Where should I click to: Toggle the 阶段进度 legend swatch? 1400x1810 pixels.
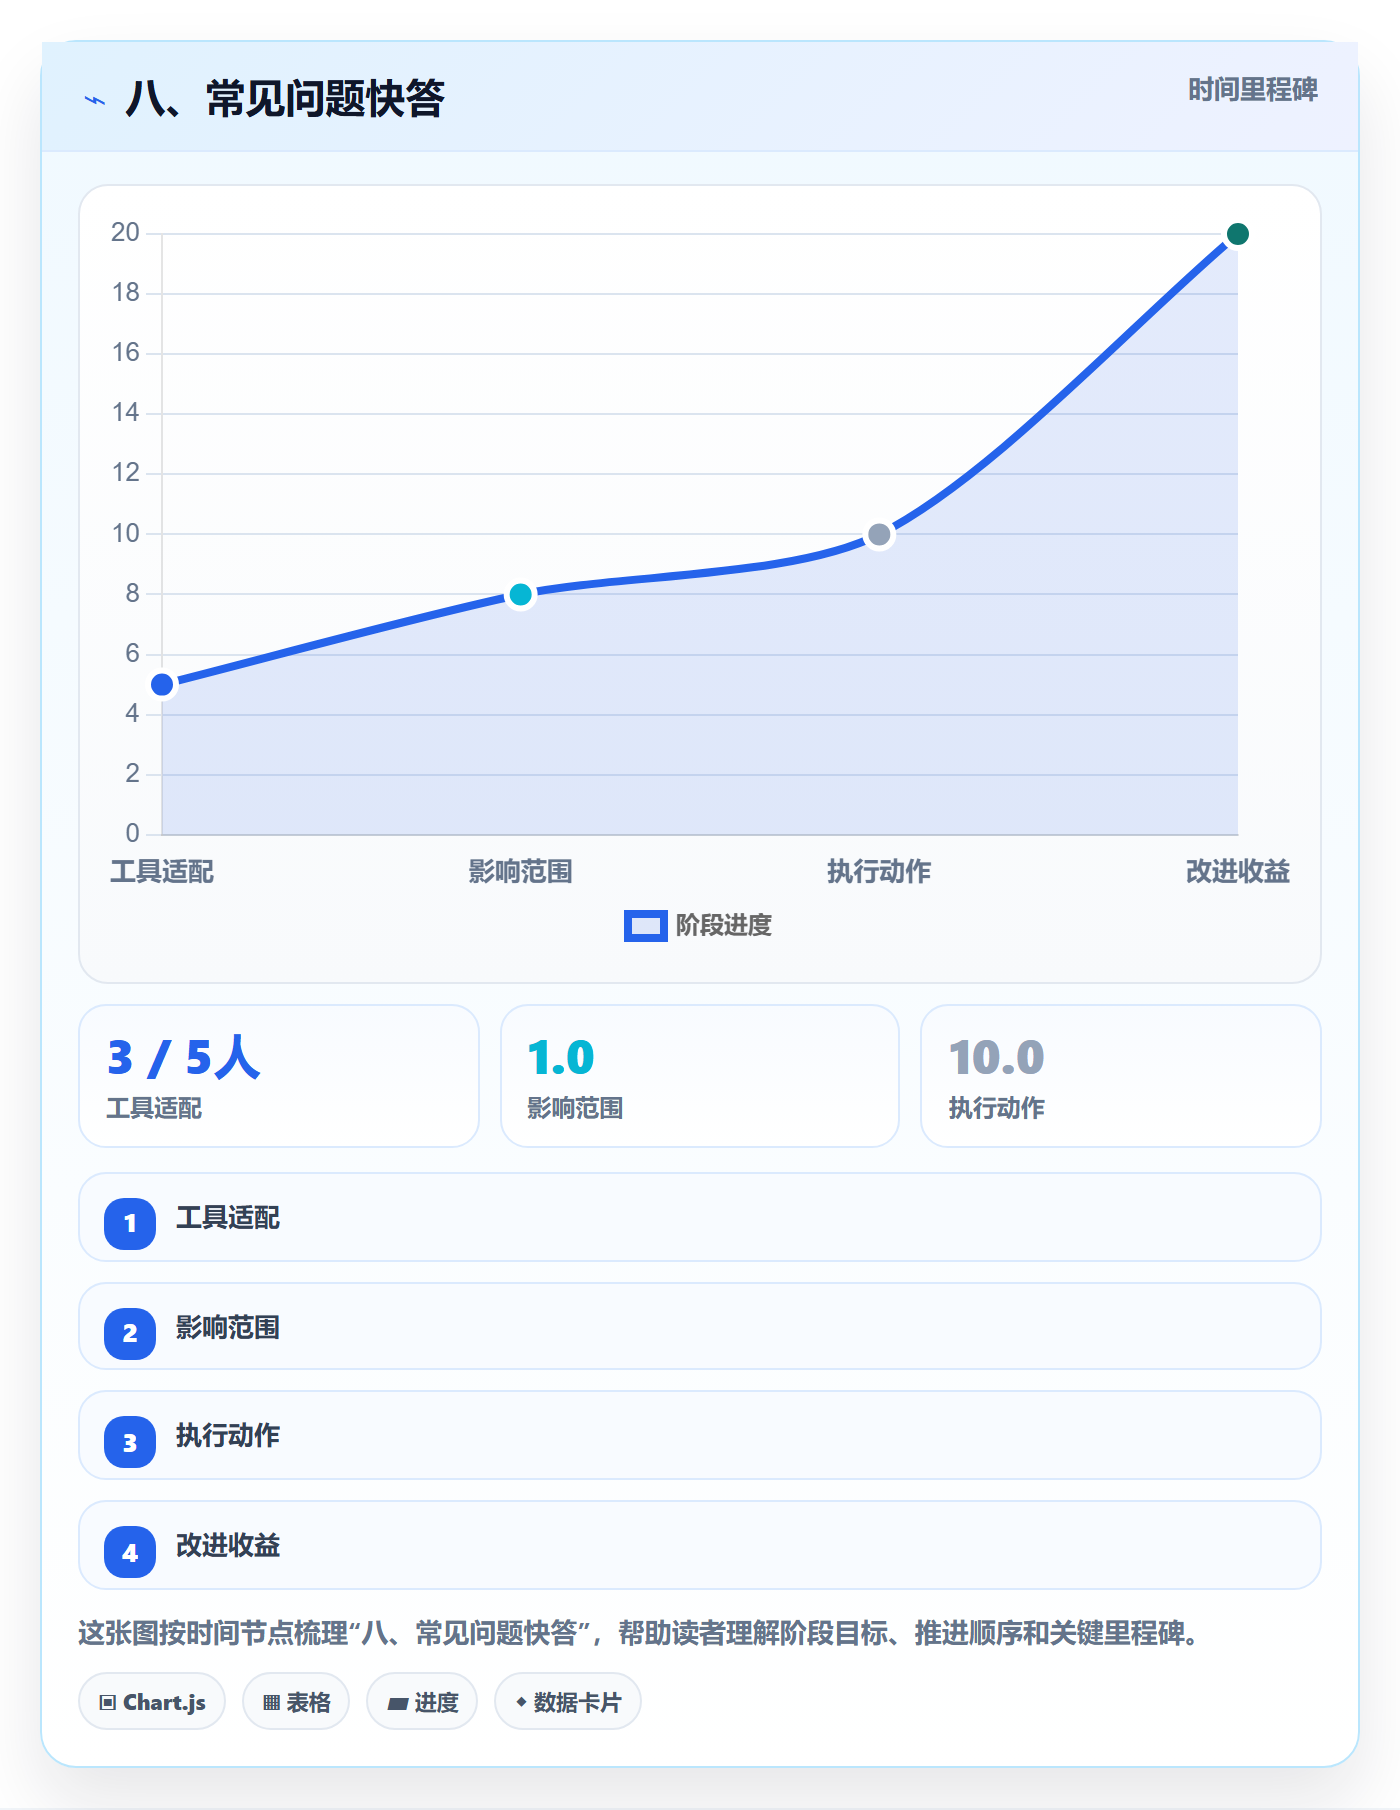pos(645,926)
